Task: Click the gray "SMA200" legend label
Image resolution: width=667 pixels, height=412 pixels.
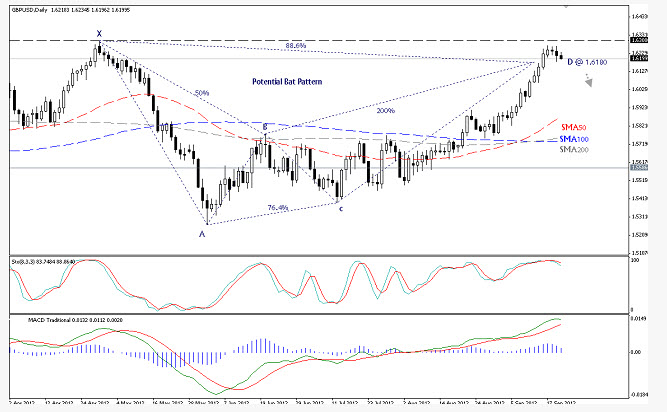Action: point(574,149)
